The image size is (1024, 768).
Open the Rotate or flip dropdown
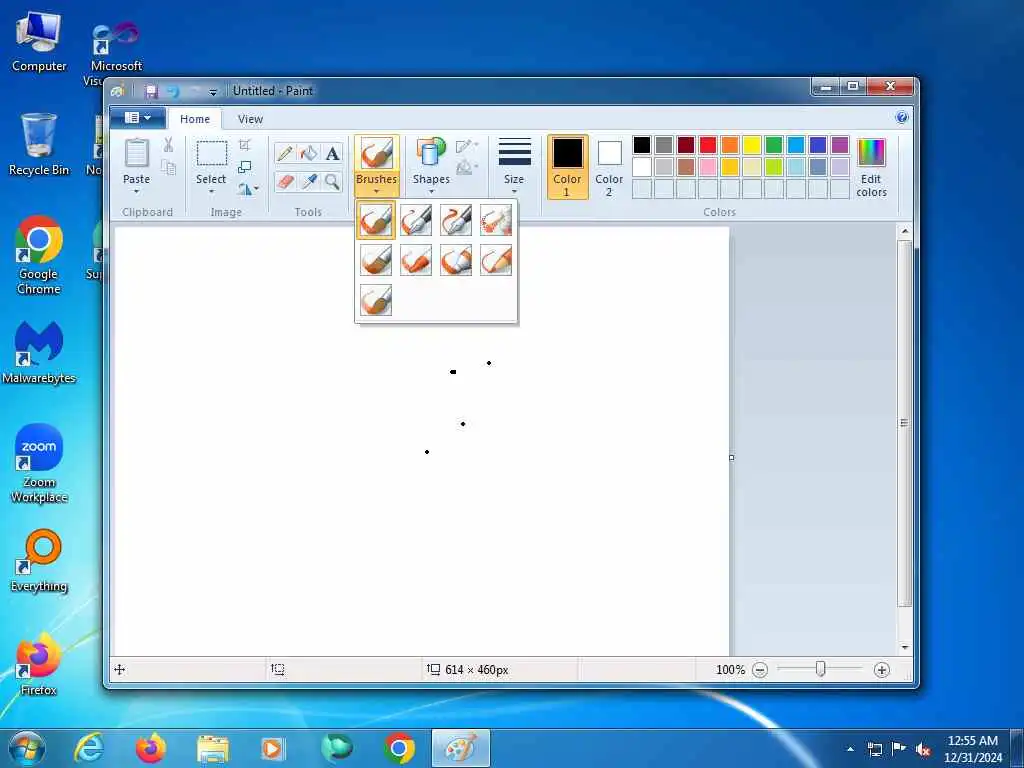coord(248,189)
